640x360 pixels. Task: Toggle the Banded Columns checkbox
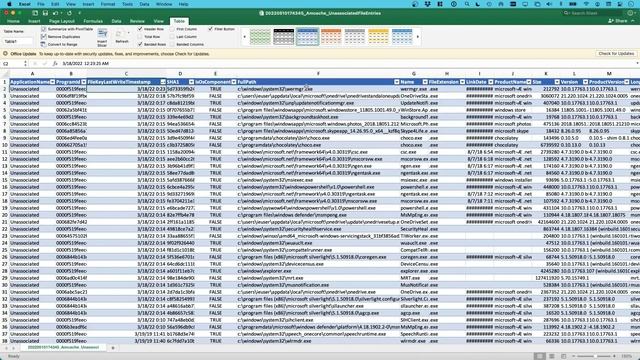pos(172,44)
